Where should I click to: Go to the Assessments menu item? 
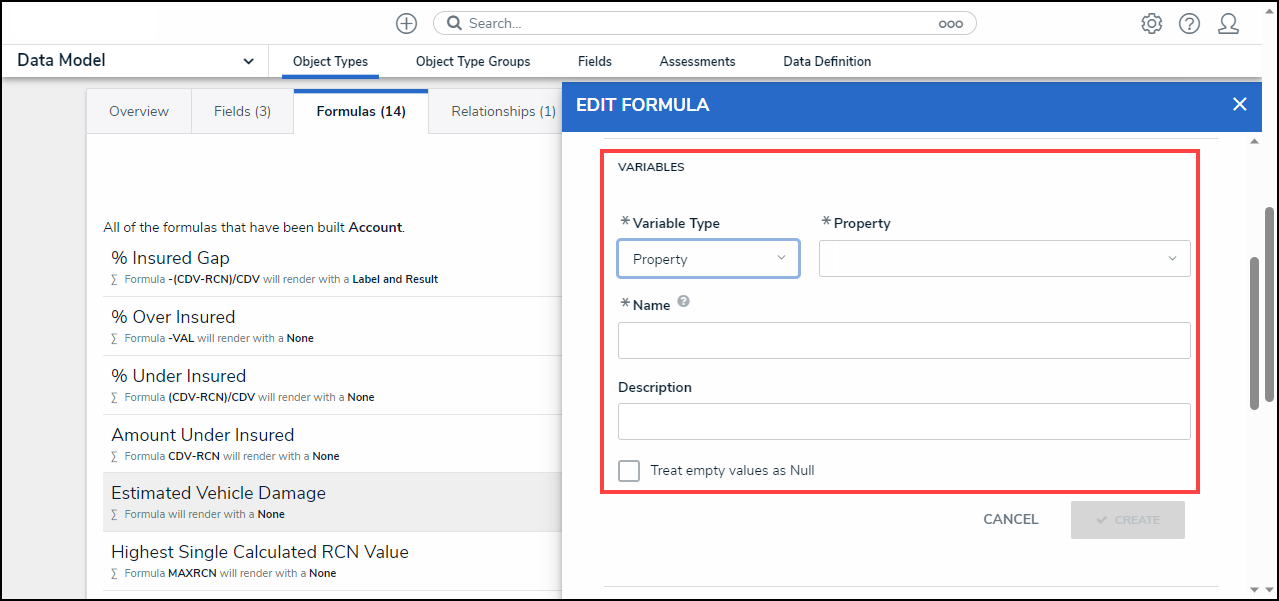pyautogui.click(x=697, y=61)
